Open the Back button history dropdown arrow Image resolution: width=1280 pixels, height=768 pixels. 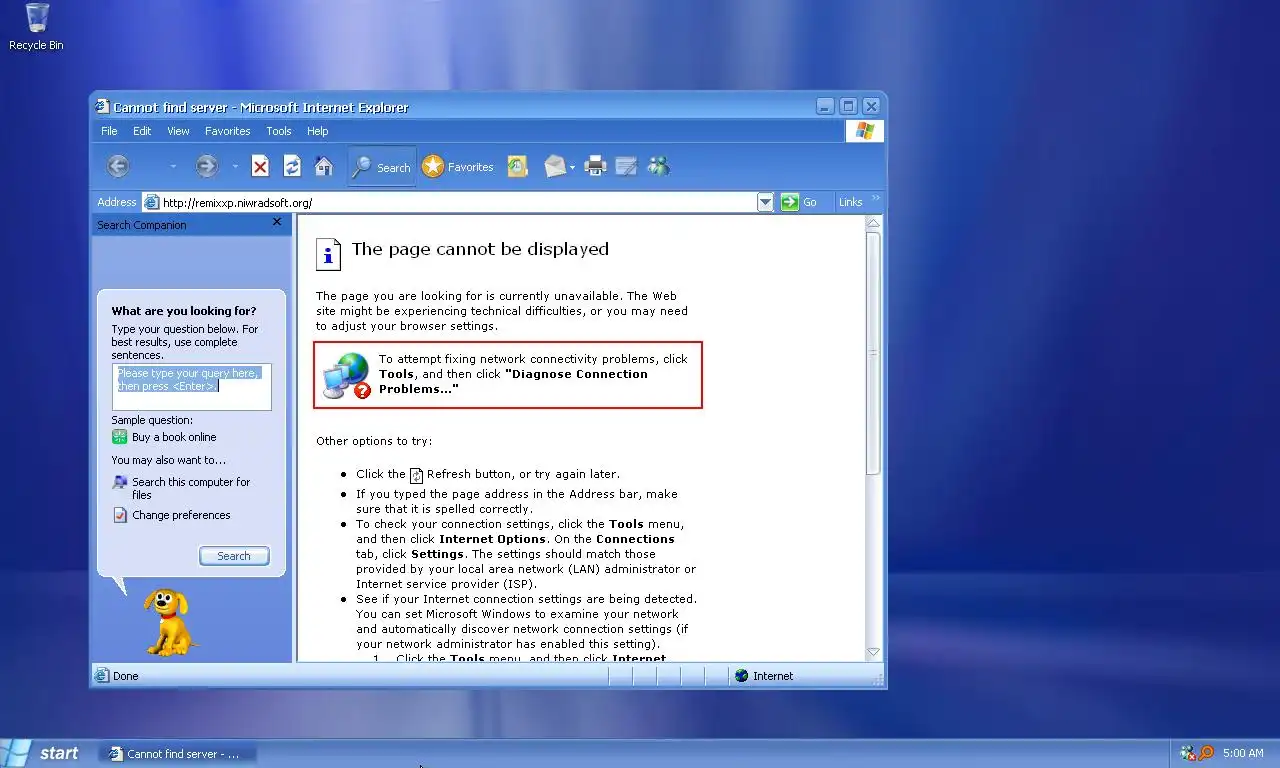click(173, 167)
